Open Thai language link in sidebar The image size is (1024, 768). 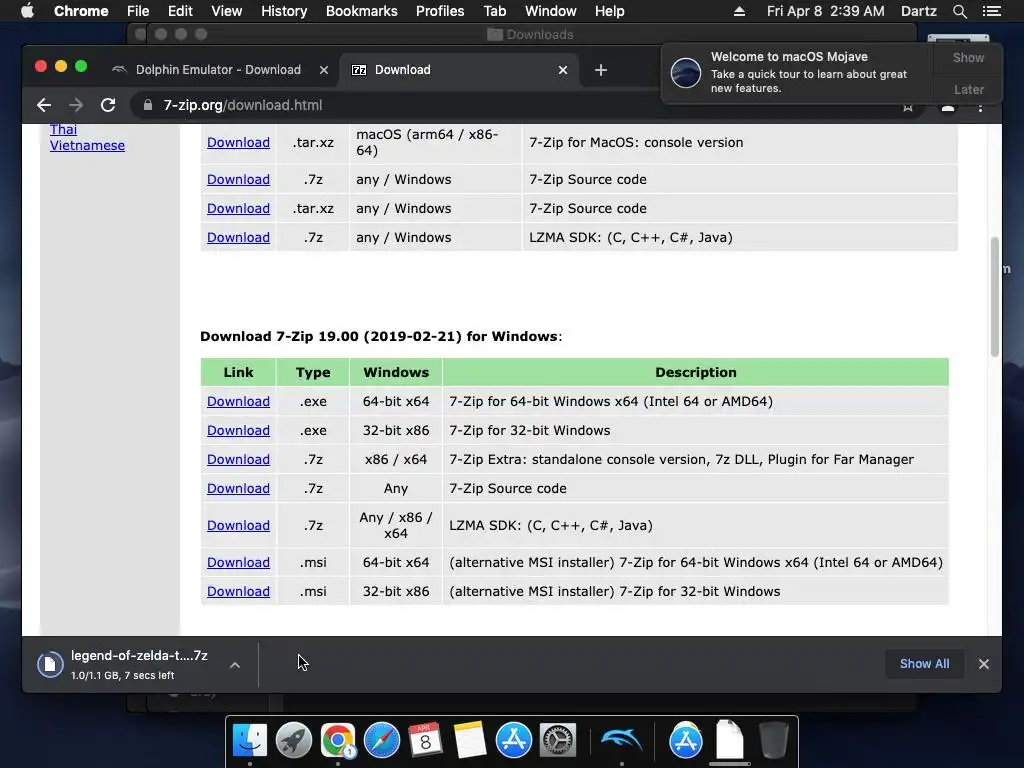click(x=63, y=129)
